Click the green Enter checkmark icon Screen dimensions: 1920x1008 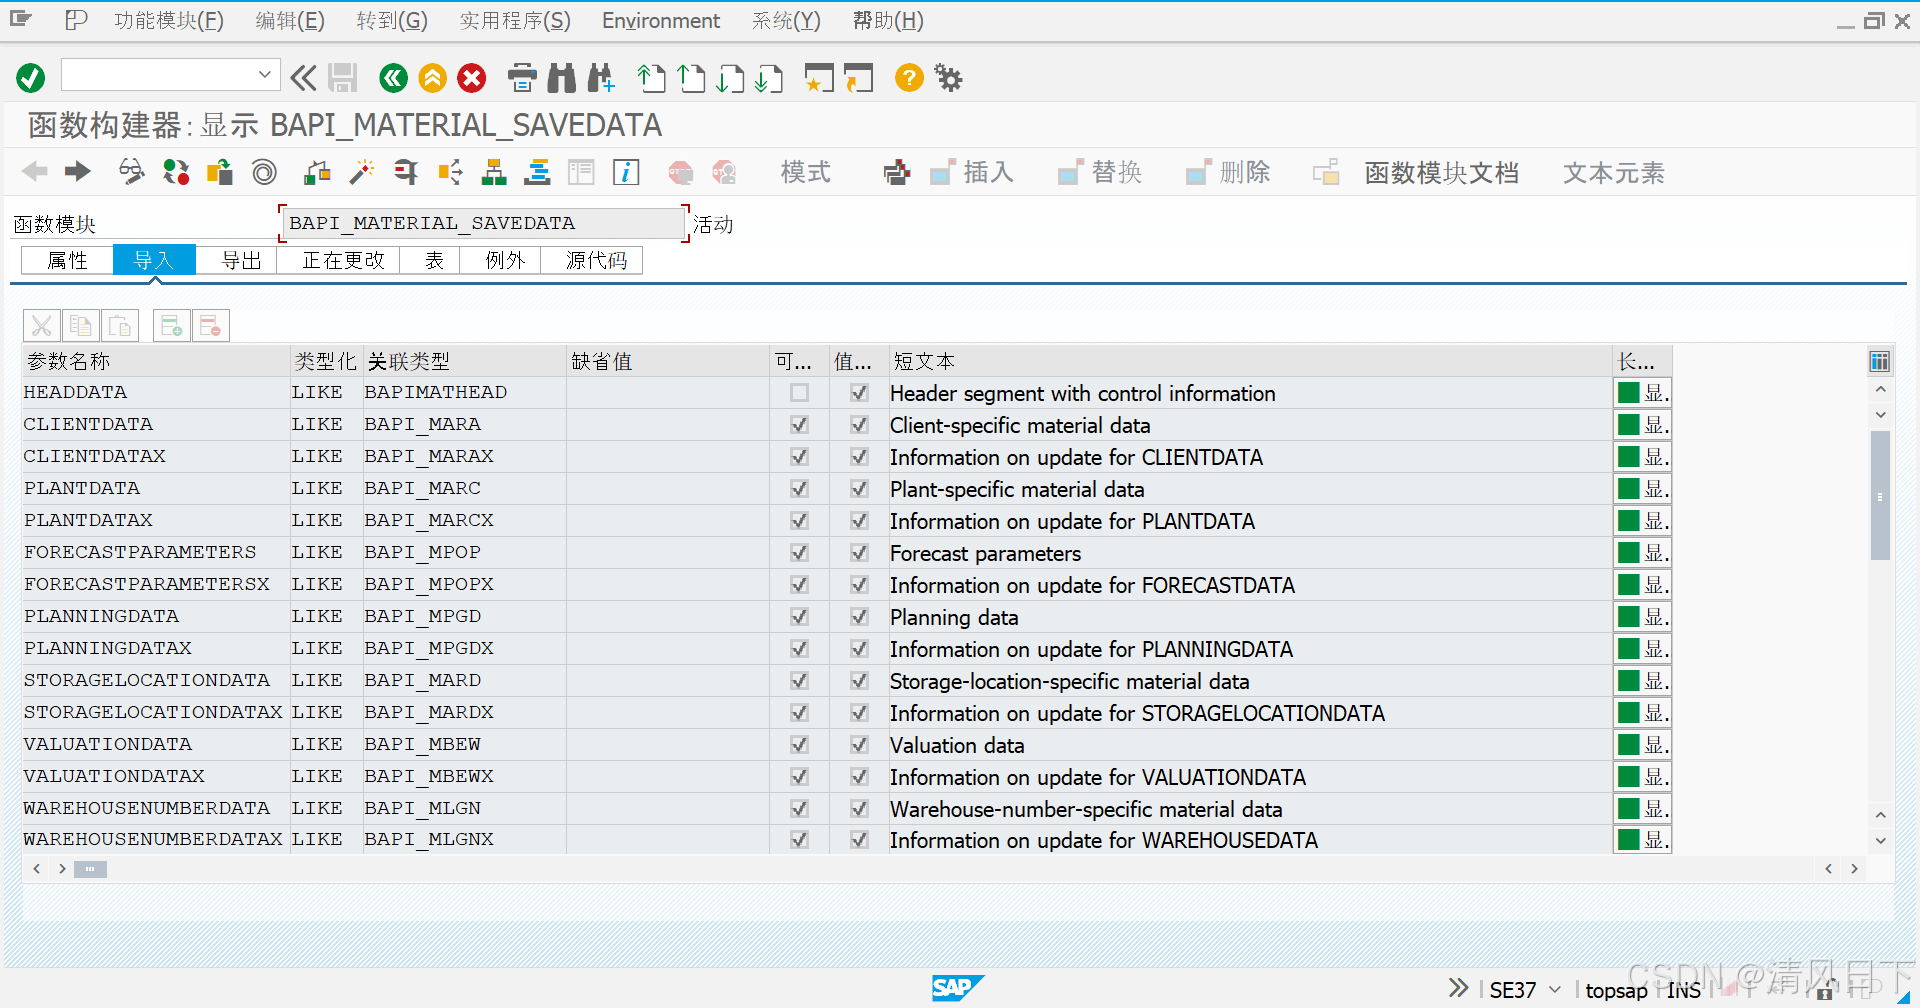tap(31, 78)
